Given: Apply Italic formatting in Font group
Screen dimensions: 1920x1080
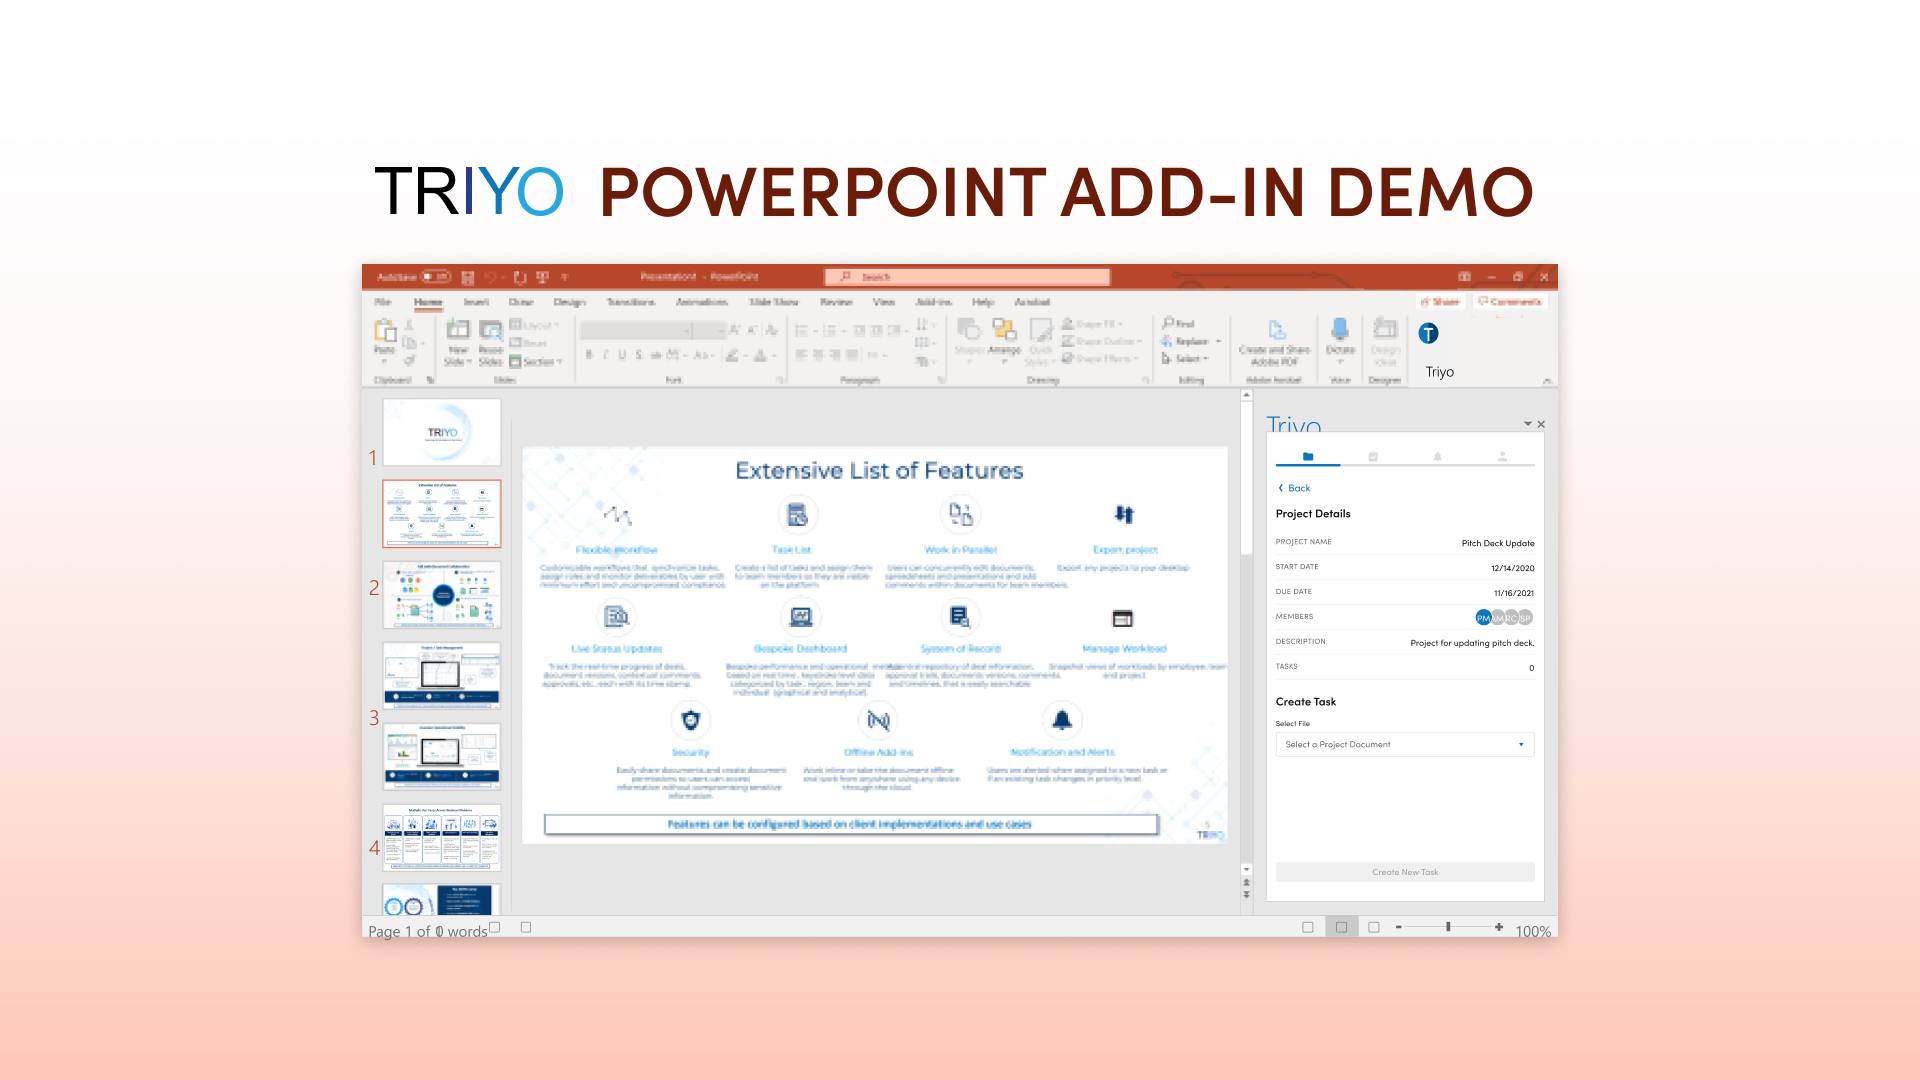Looking at the screenshot, I should coord(606,355).
